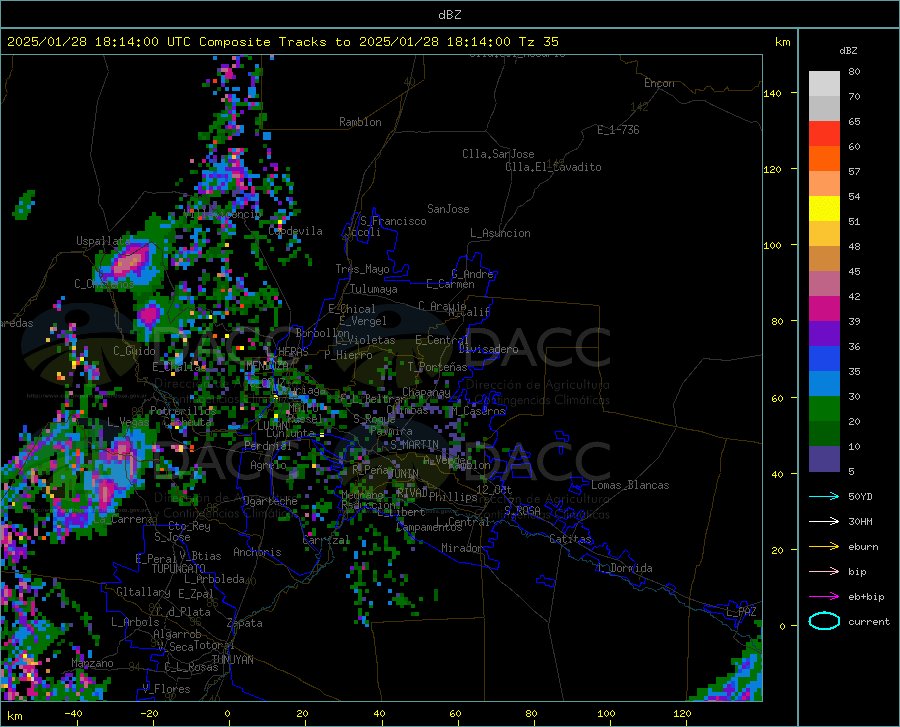
Task: Click the 'Tz 35' threshold text
Action: click(x=538, y=42)
